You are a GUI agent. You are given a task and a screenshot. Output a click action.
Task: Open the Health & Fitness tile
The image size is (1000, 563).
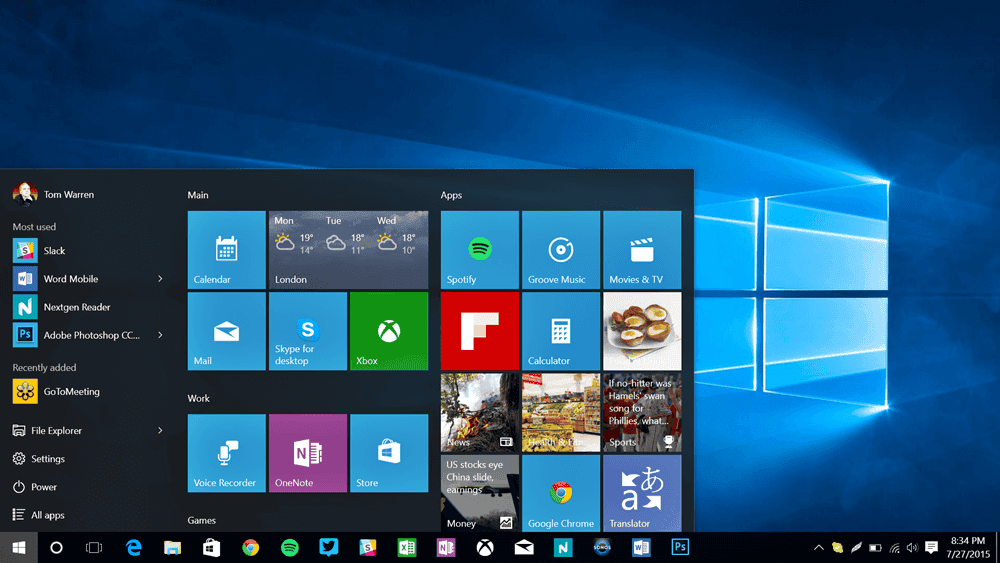(x=561, y=413)
